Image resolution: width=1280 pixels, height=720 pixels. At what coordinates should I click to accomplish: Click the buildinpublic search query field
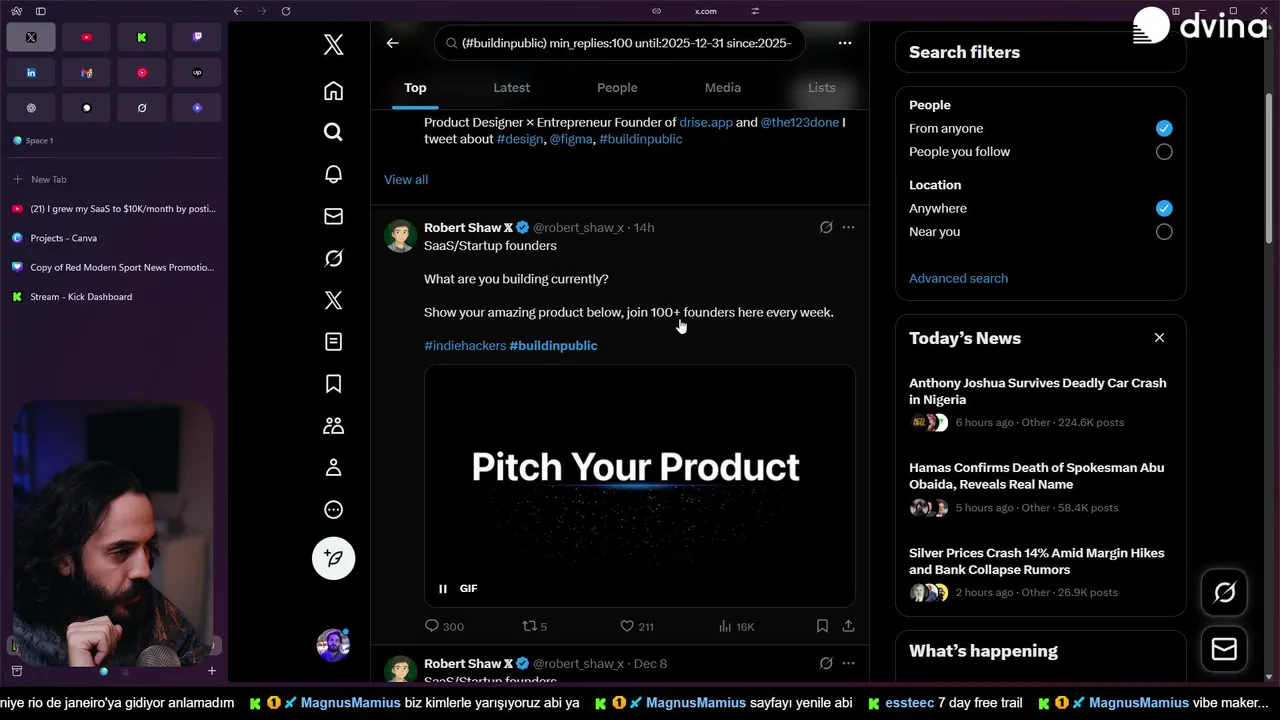[620, 43]
